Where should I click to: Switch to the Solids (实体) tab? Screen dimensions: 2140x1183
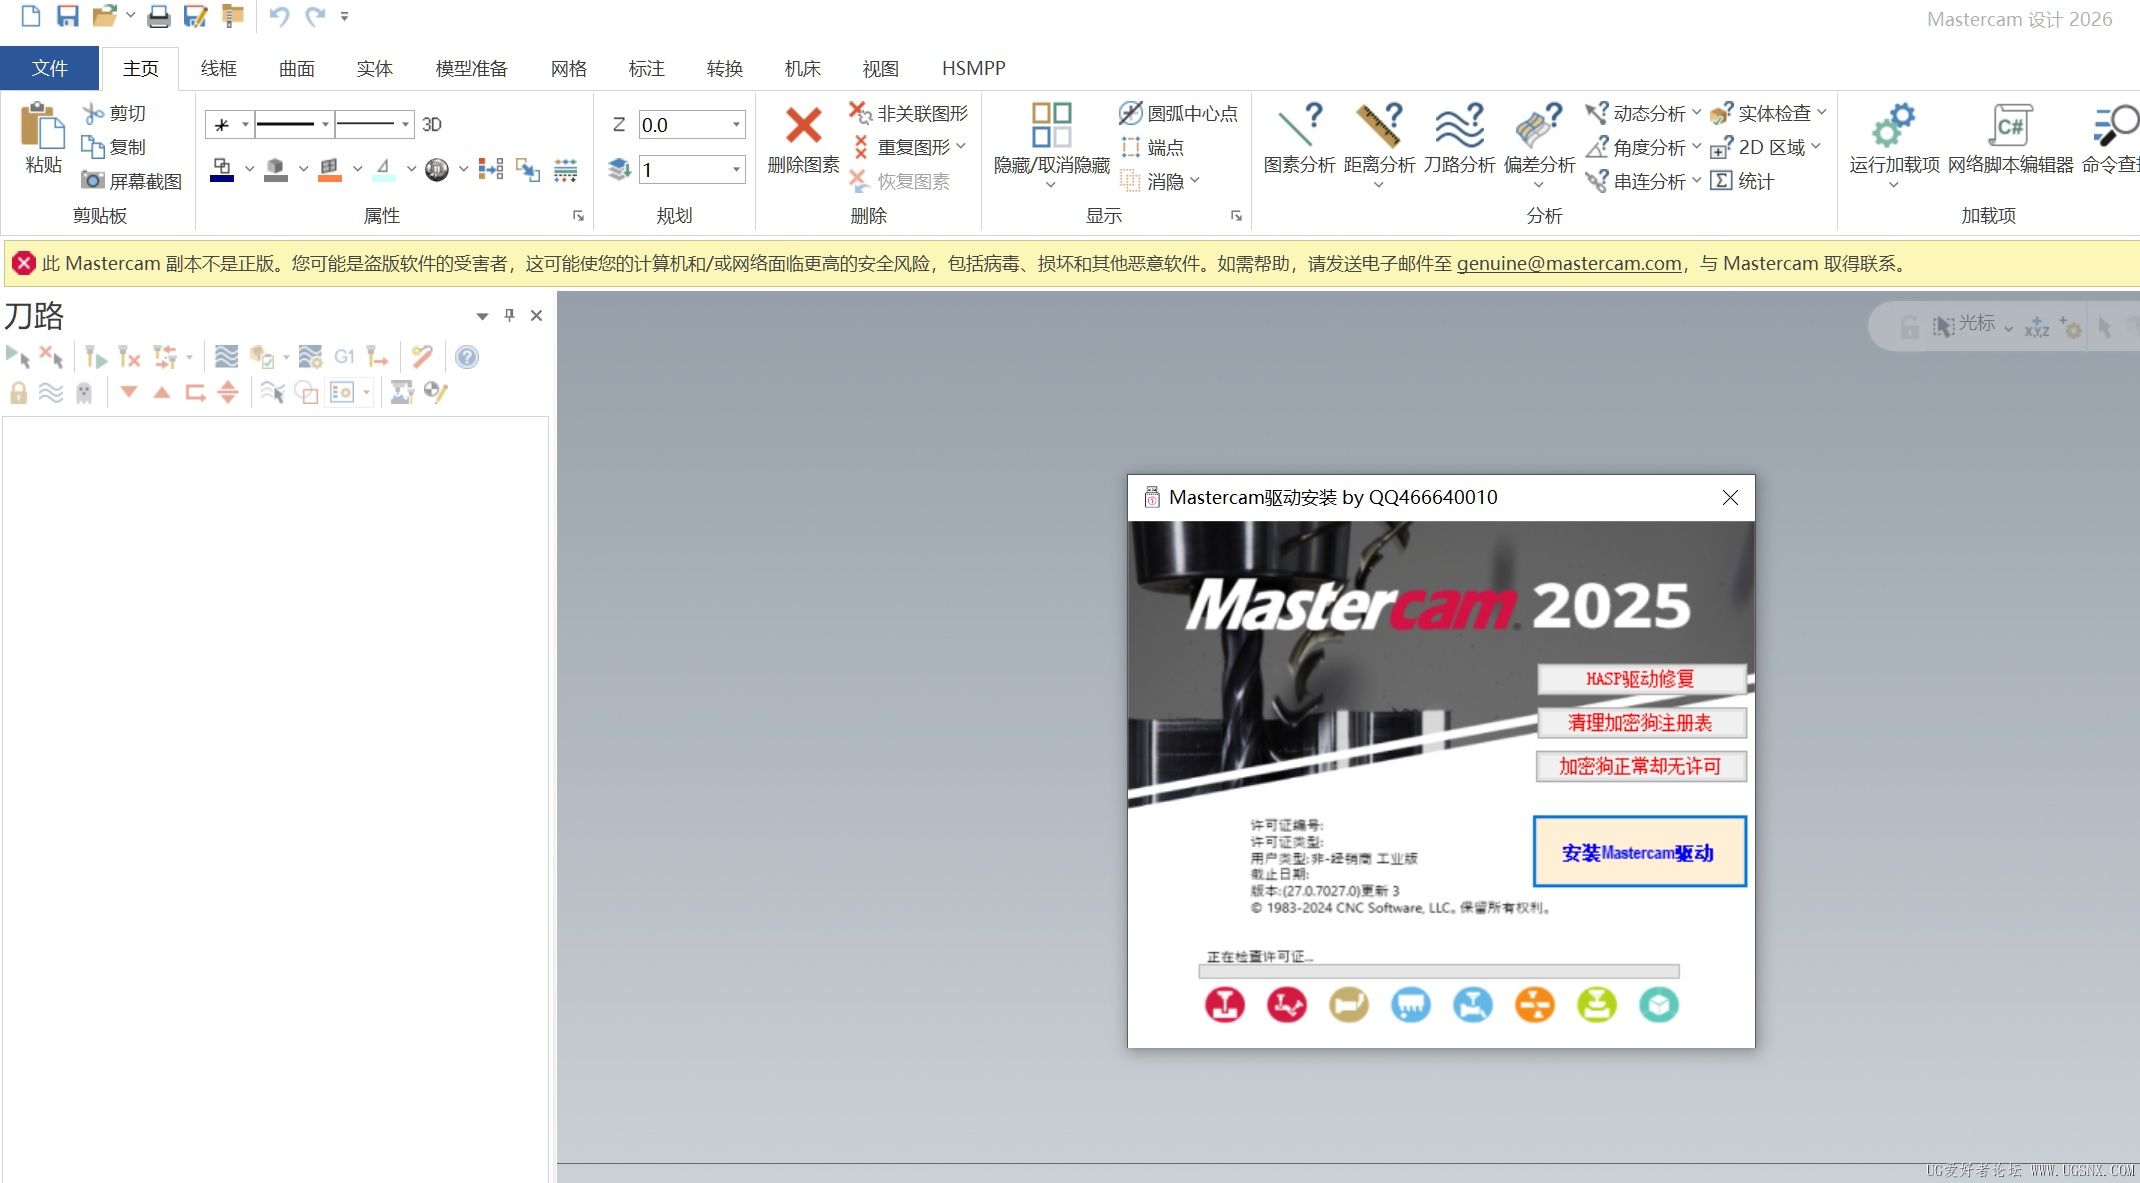pos(374,68)
